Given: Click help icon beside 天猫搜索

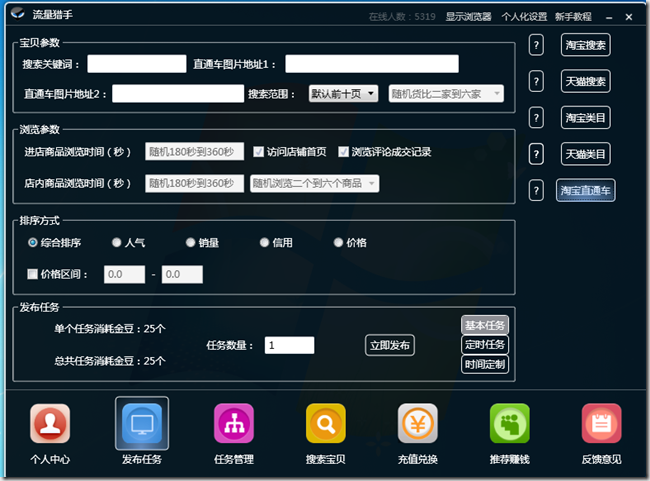Looking at the screenshot, I should point(536,81).
